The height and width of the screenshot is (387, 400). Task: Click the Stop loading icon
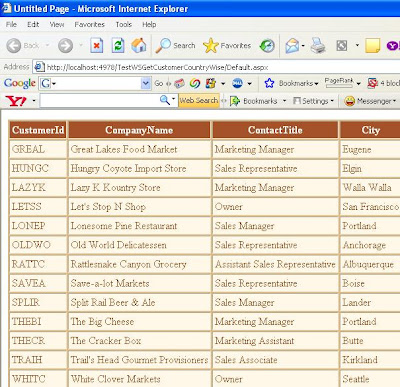click(96, 46)
